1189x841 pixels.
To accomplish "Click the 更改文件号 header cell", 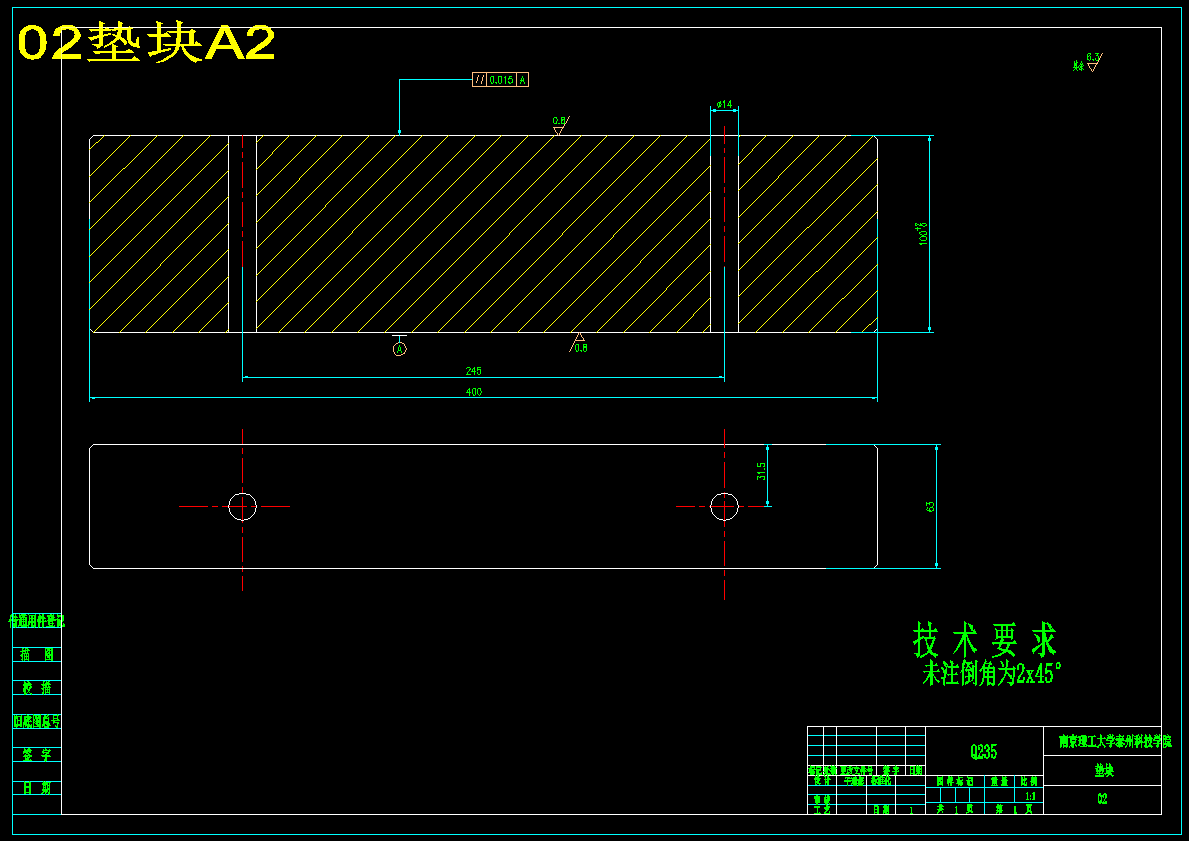I will (857, 770).
